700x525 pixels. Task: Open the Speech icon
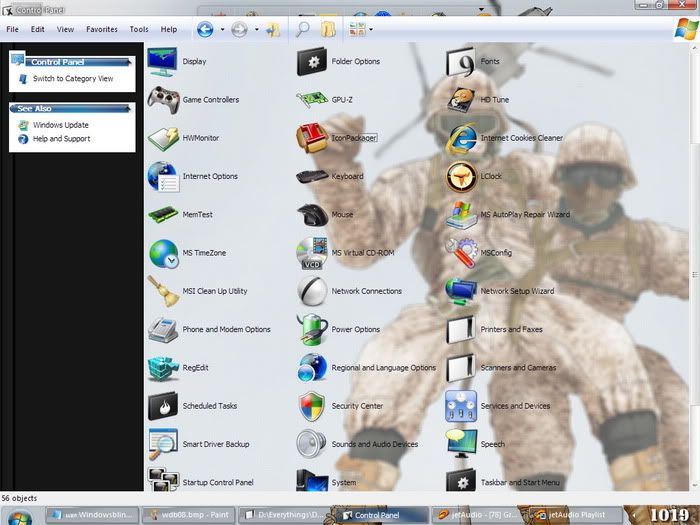461,444
